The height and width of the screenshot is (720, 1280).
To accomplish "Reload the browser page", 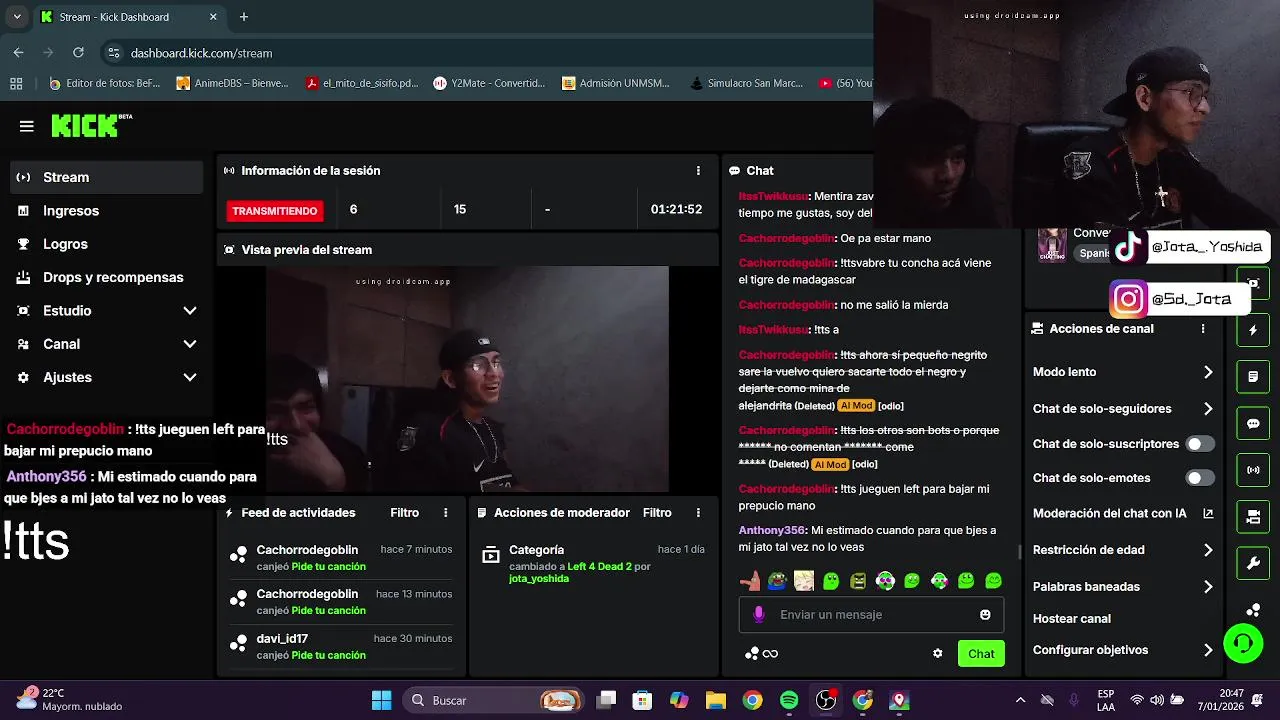I will coord(78,53).
